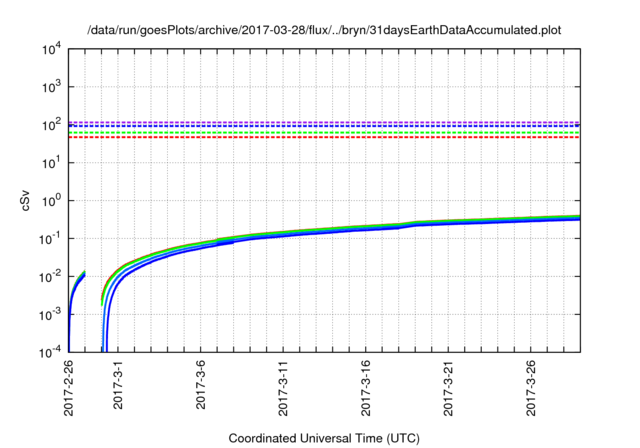Click the 10^-1 y-axis tick label
Screen dimensions: 640x448
tap(50, 238)
